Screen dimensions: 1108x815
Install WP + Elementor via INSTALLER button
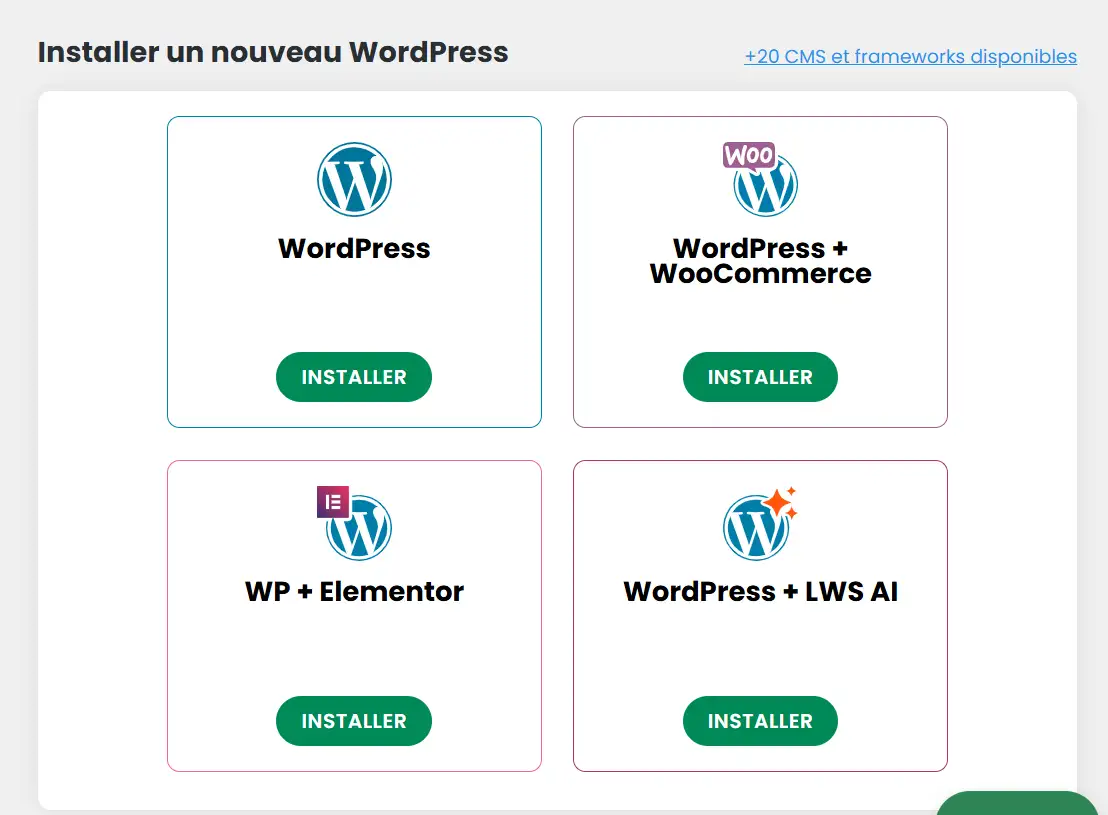point(354,720)
